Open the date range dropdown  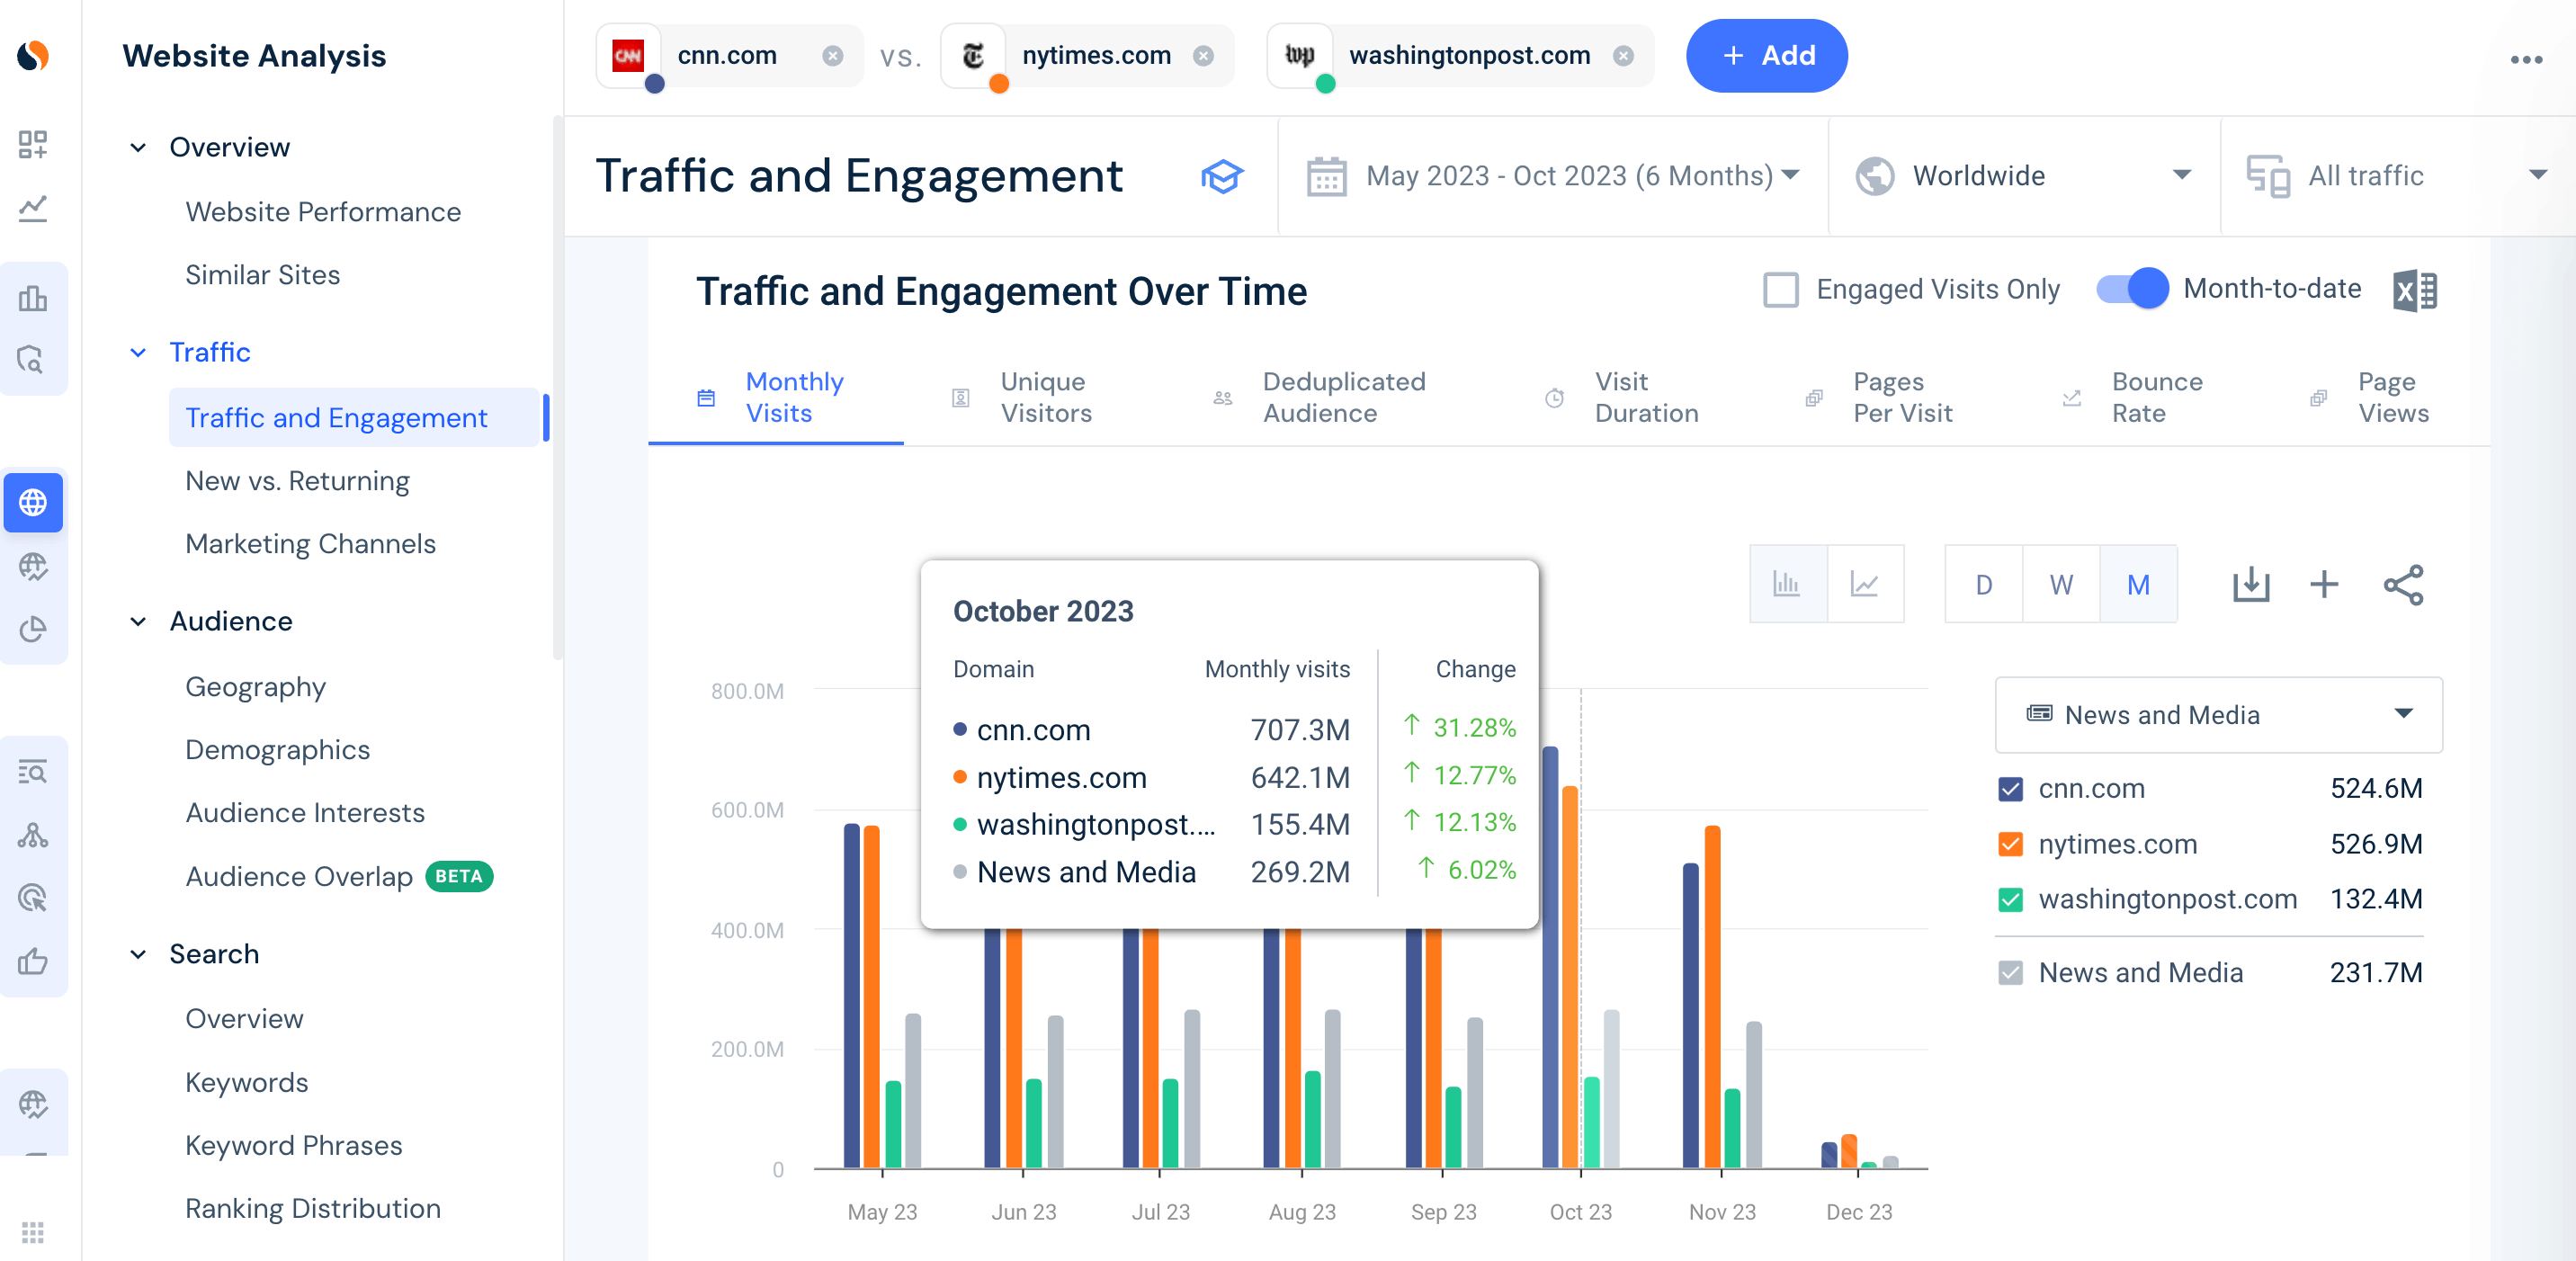(x=1552, y=177)
